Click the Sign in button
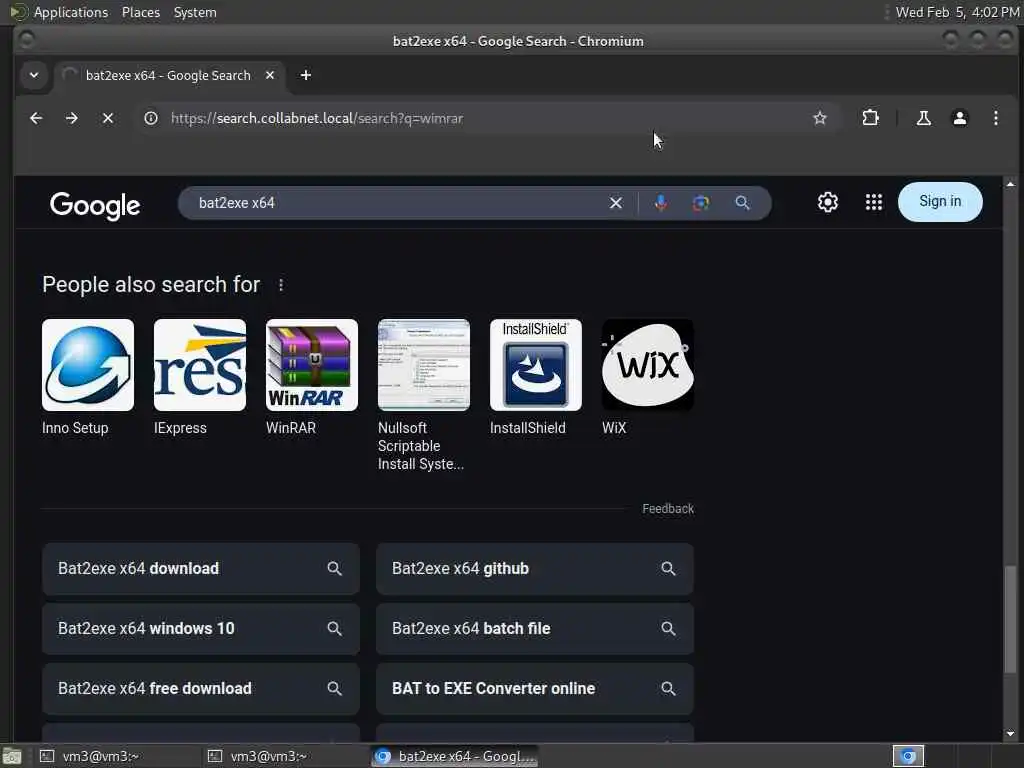 click(940, 202)
